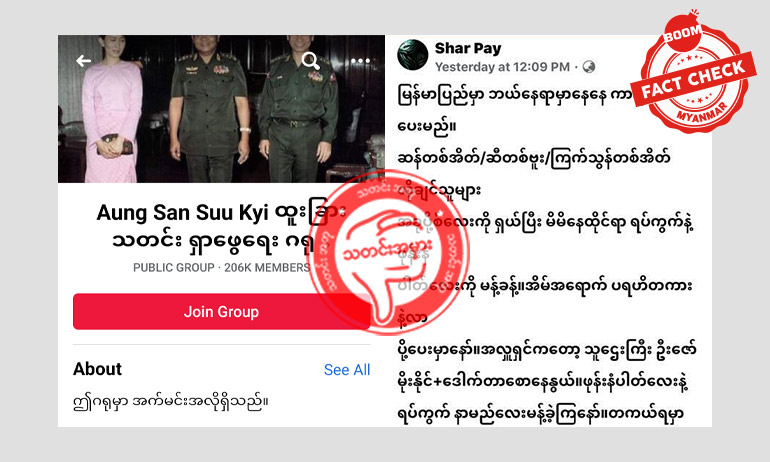
Task: Open the three-dot more options menu
Action: (x=360, y=61)
